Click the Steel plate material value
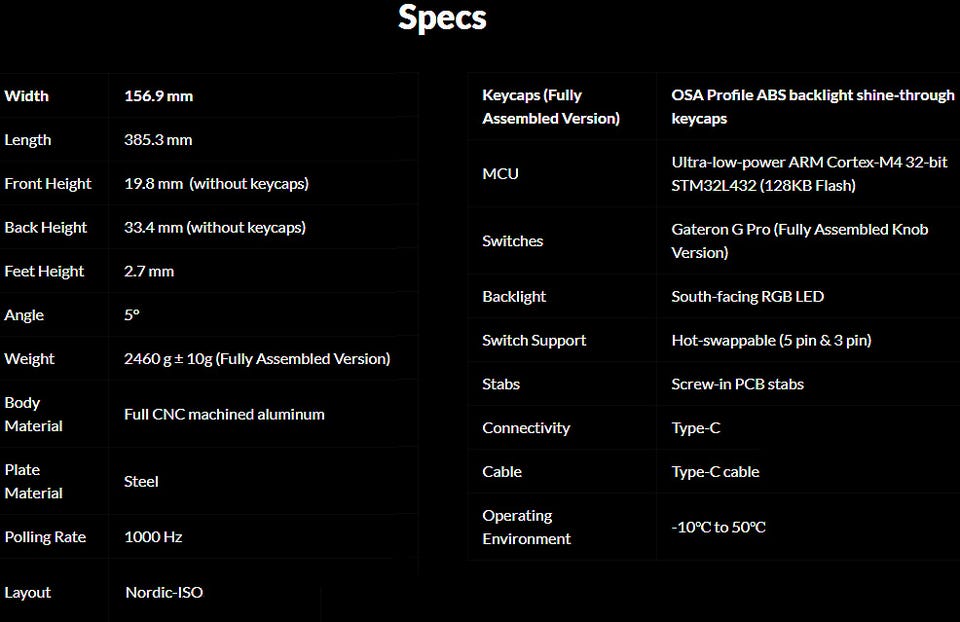 [141, 481]
